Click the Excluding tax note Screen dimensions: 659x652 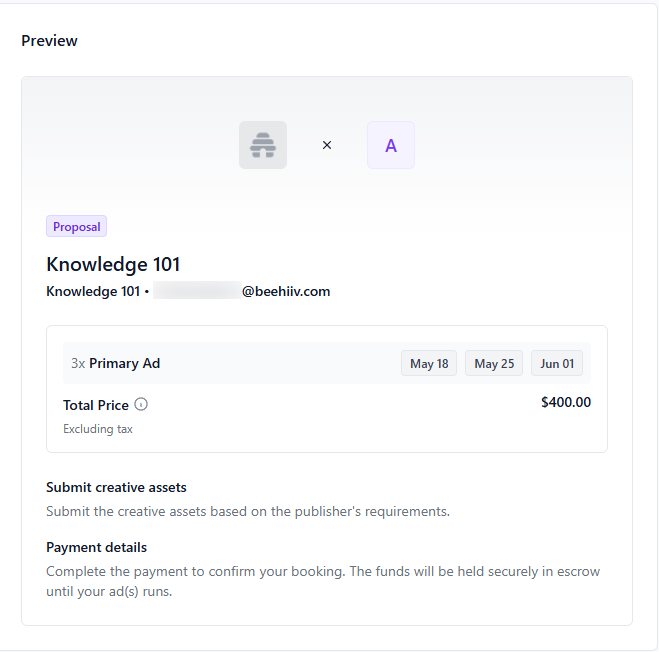pyautogui.click(x=98, y=429)
